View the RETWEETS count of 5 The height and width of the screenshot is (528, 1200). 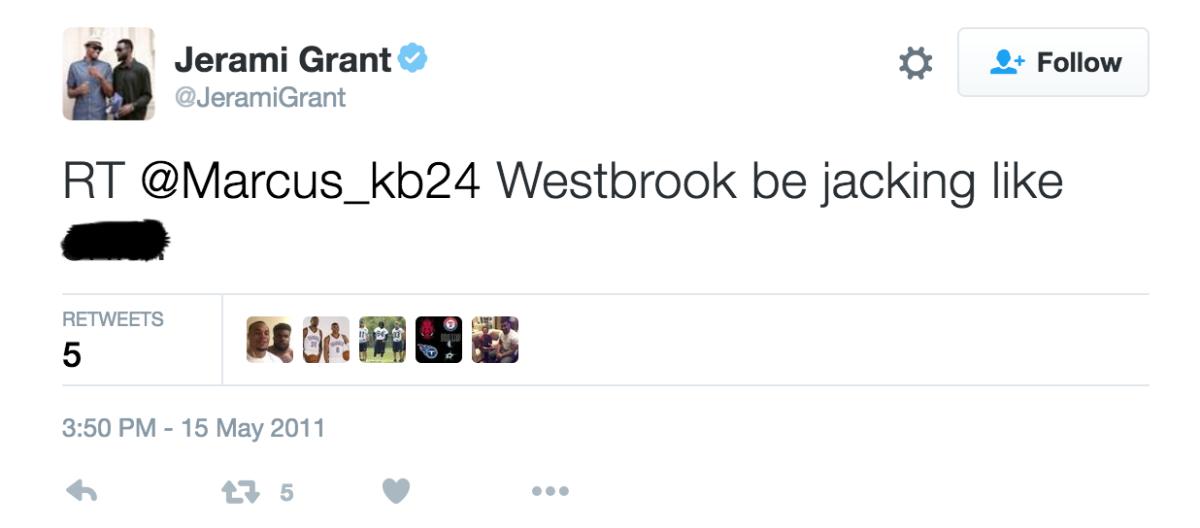click(x=112, y=340)
